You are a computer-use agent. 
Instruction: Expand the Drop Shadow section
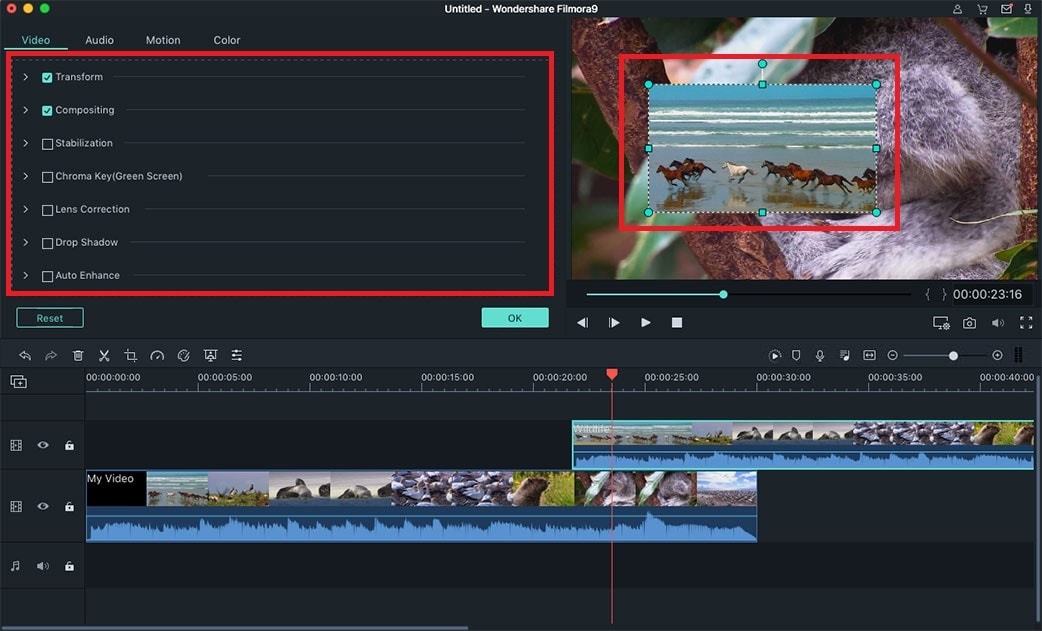(x=25, y=242)
